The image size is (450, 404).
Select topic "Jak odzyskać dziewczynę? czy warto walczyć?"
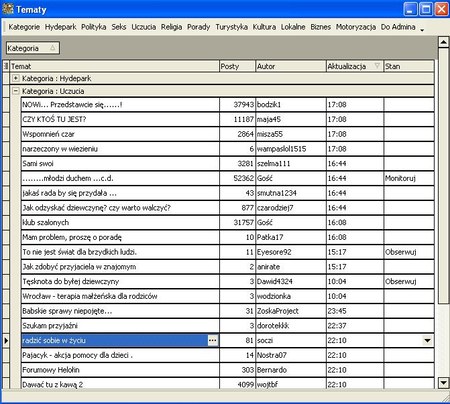[x=120, y=208]
